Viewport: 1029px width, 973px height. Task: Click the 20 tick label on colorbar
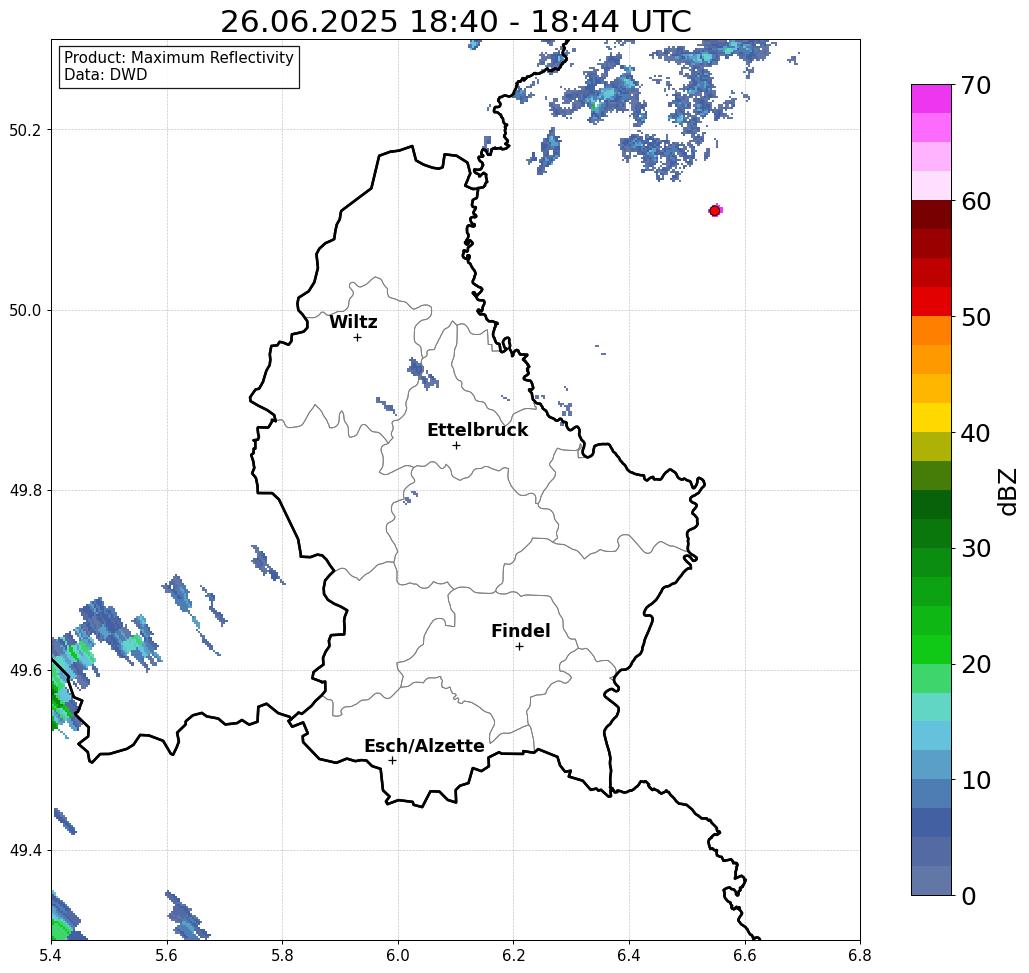[975, 665]
